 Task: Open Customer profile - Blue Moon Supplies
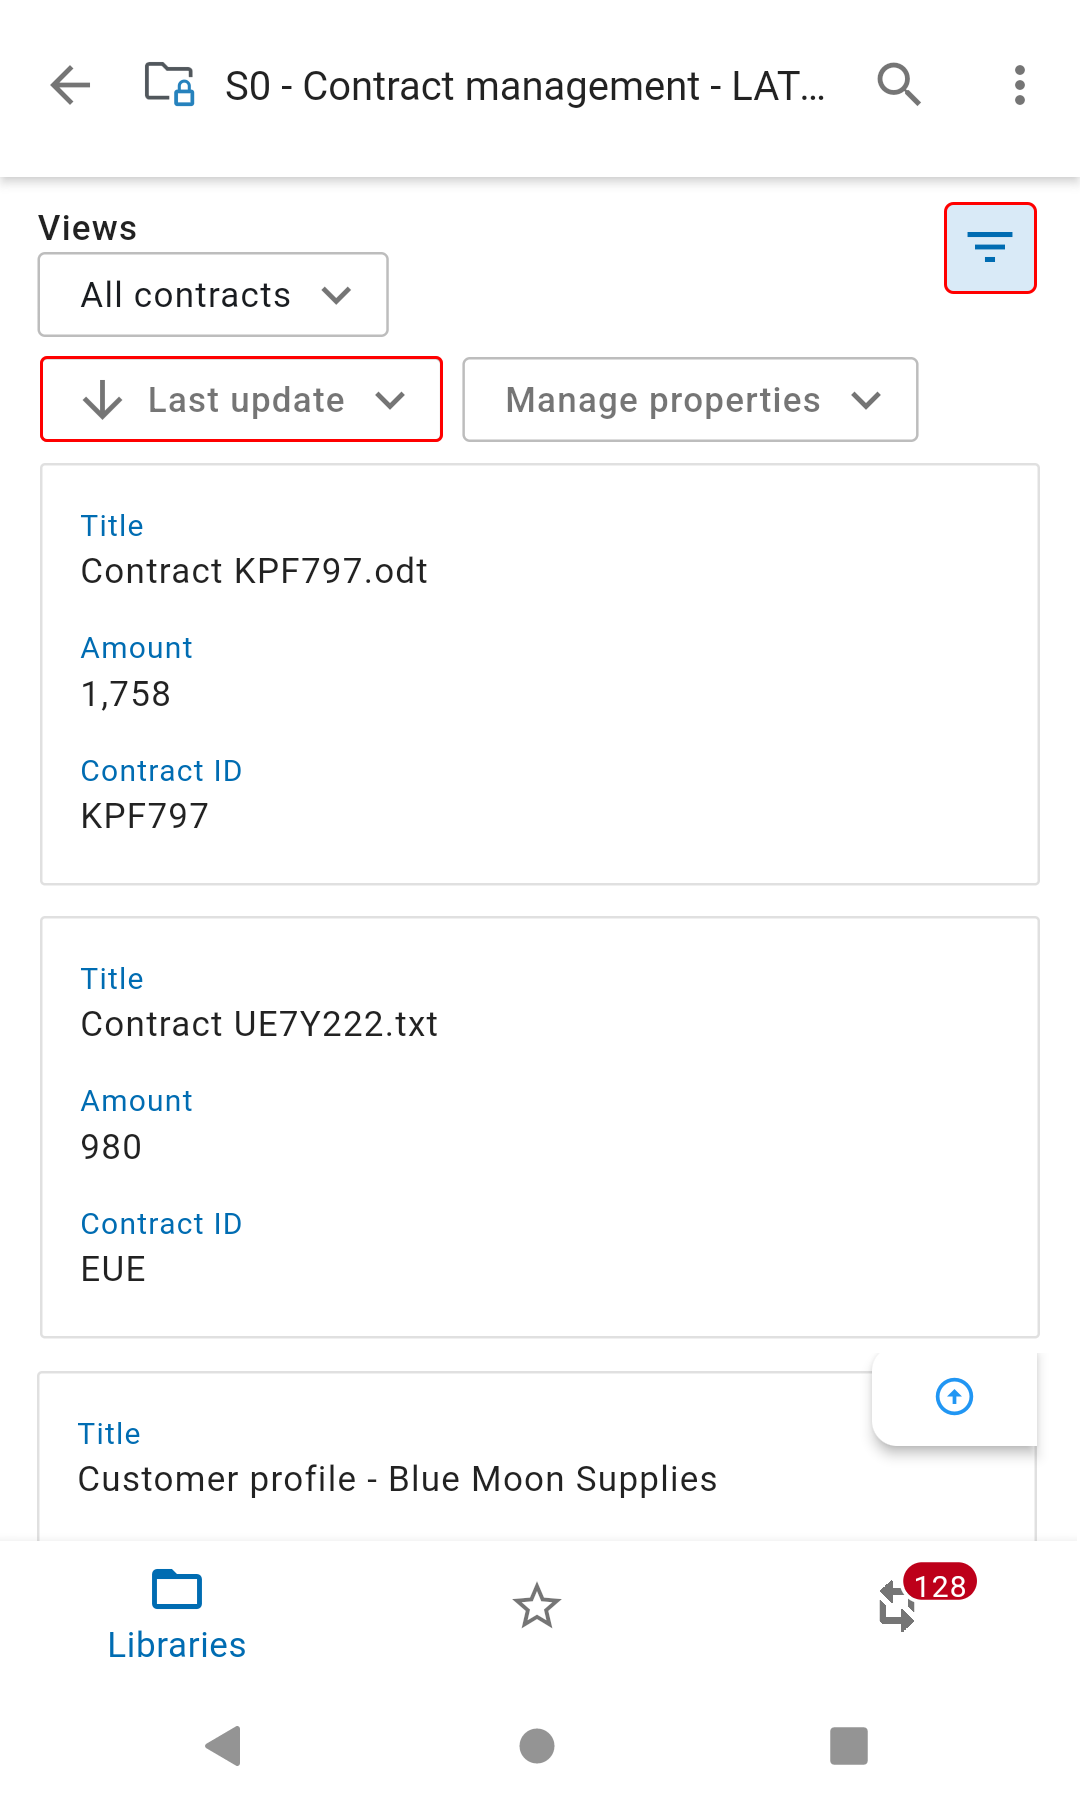[x=397, y=1479]
